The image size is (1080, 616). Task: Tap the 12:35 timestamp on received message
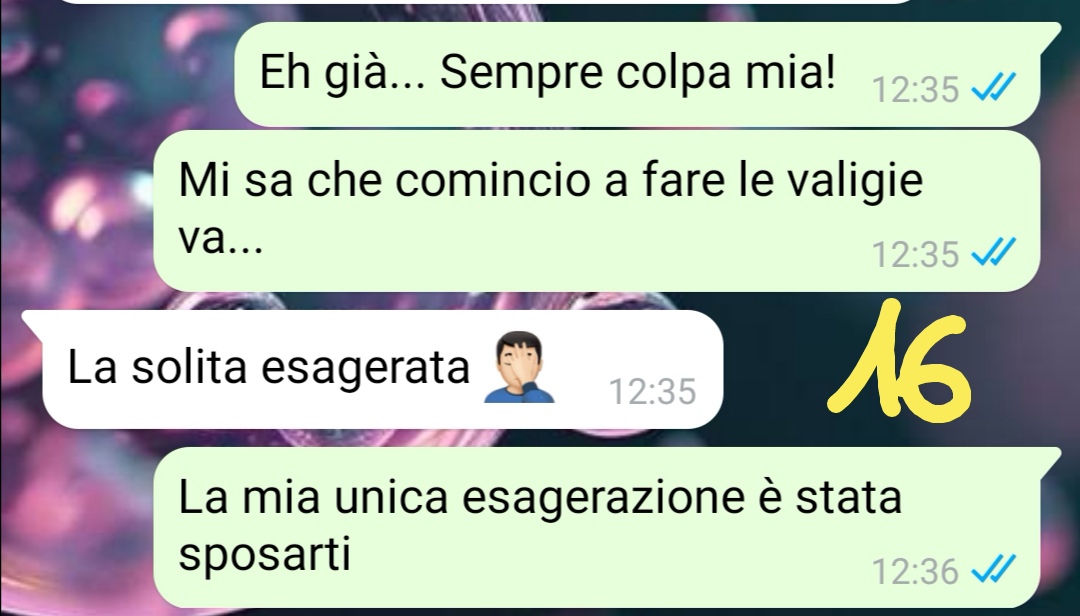(x=652, y=391)
